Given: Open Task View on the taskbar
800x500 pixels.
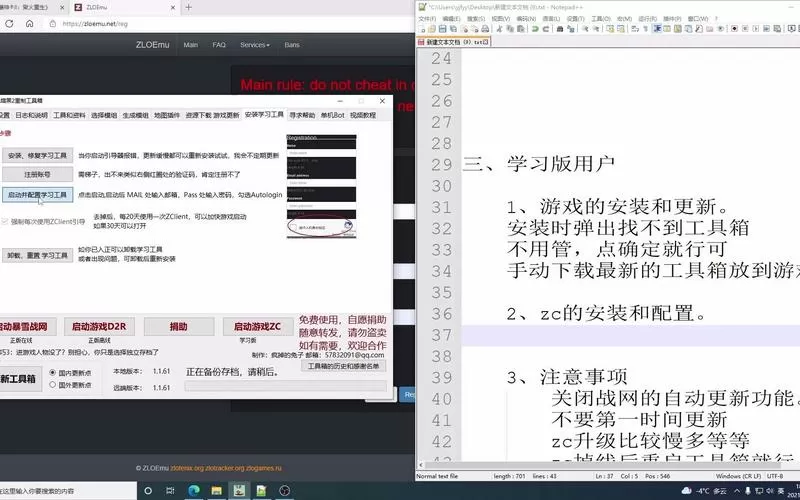Looking at the screenshot, I should click(170, 491).
